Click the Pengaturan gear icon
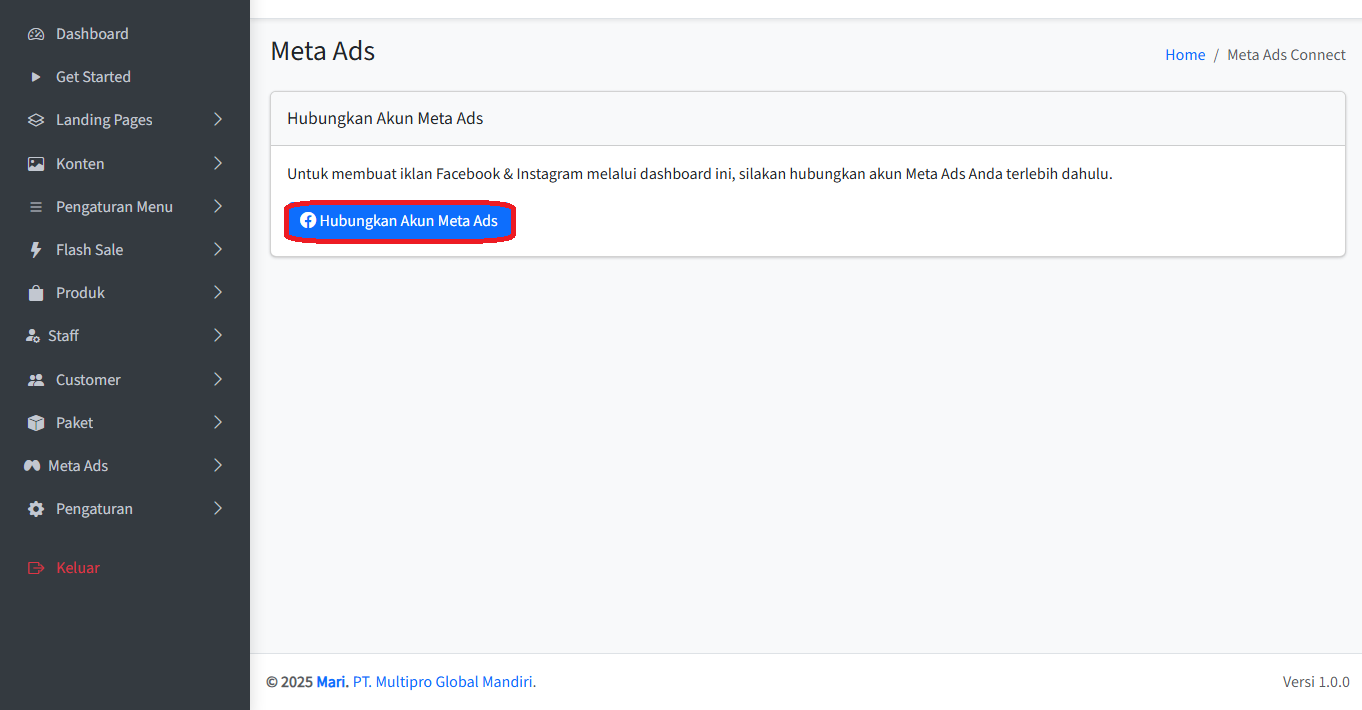1362x710 pixels. point(36,509)
